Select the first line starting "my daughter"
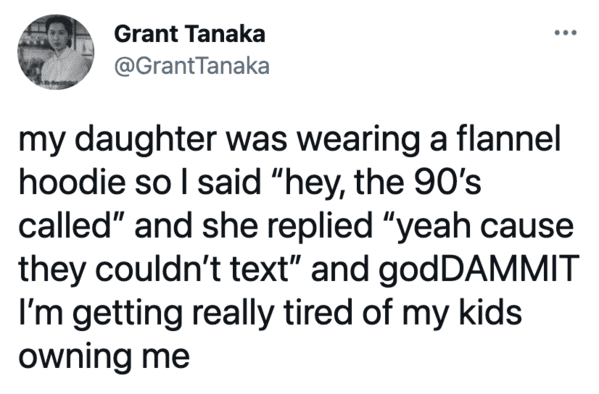Screen dimensions: 599x394 point(290,139)
